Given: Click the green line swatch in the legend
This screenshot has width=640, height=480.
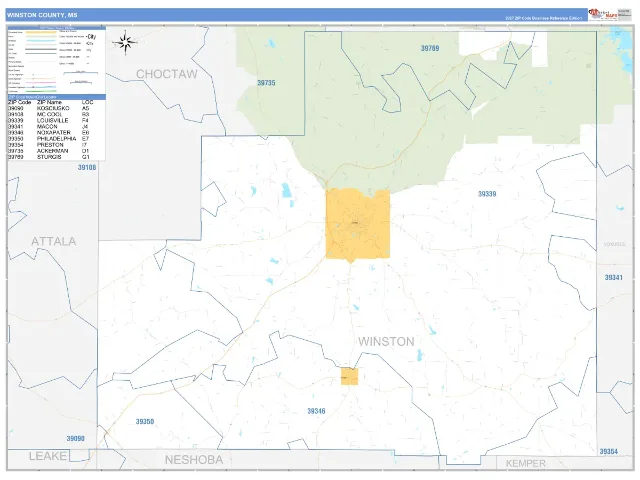Looking at the screenshot, I should click(41, 91).
